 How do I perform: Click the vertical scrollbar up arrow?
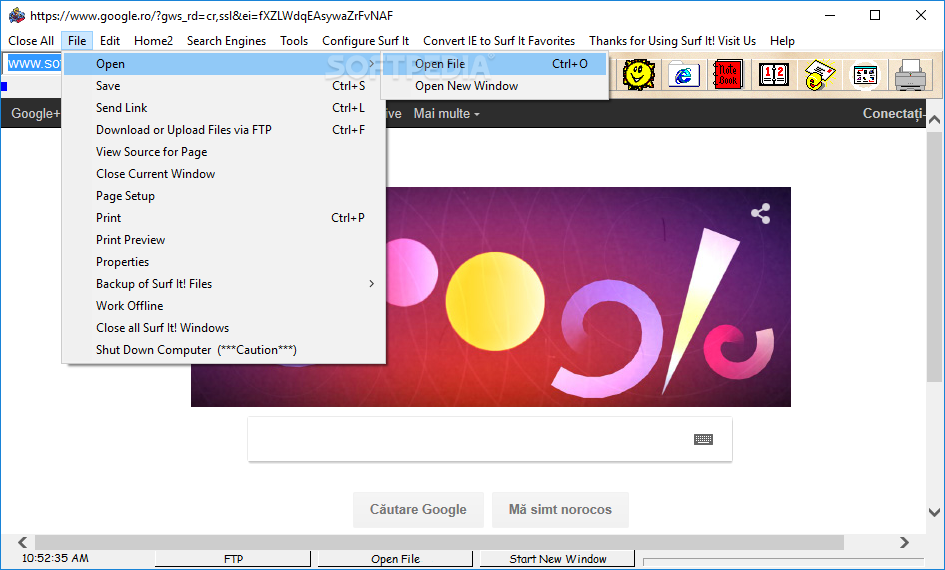[934, 119]
